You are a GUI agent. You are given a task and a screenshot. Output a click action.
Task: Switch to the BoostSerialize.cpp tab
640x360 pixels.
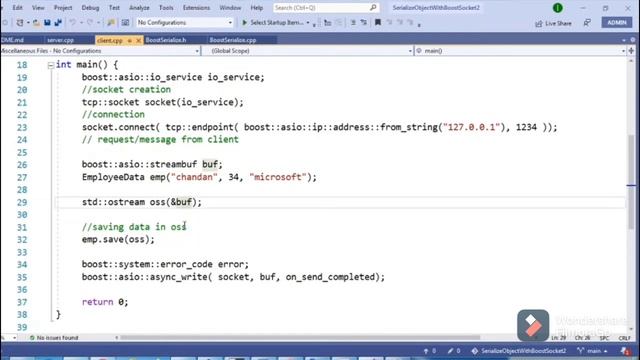(x=233, y=40)
